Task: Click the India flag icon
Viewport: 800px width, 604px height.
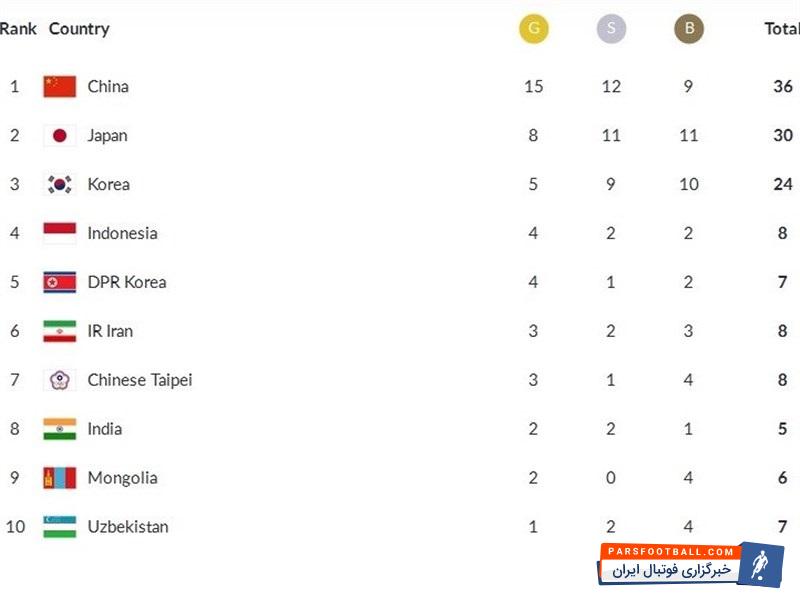Action: click(x=60, y=429)
